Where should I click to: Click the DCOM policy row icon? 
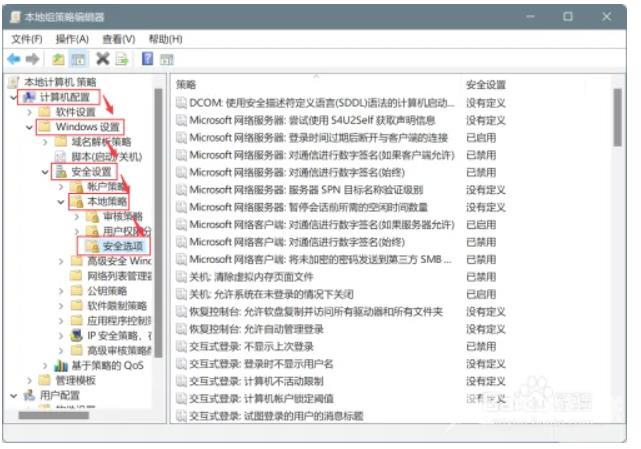pyautogui.click(x=181, y=103)
